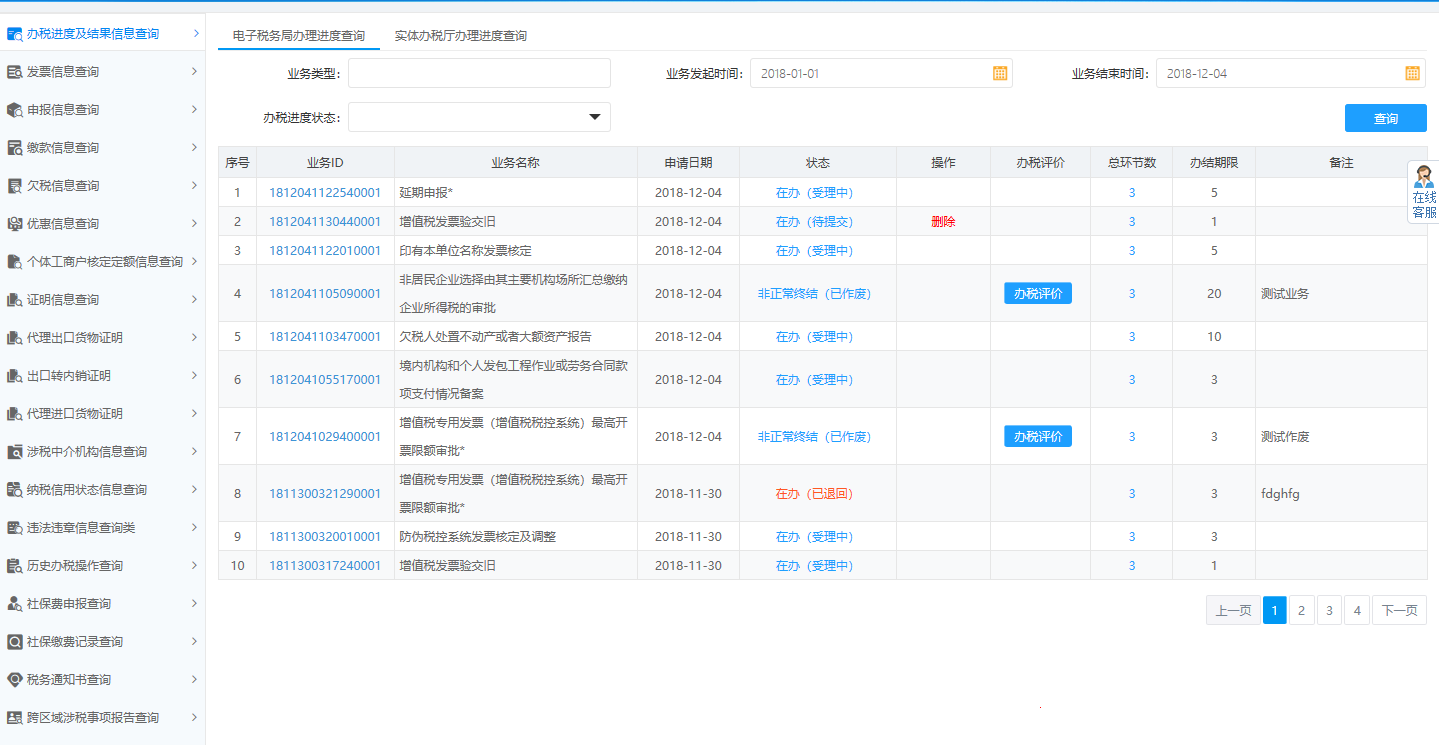Select the 历史办税操作查询 sidebar icon
The width and height of the screenshot is (1439, 745).
(x=14, y=565)
